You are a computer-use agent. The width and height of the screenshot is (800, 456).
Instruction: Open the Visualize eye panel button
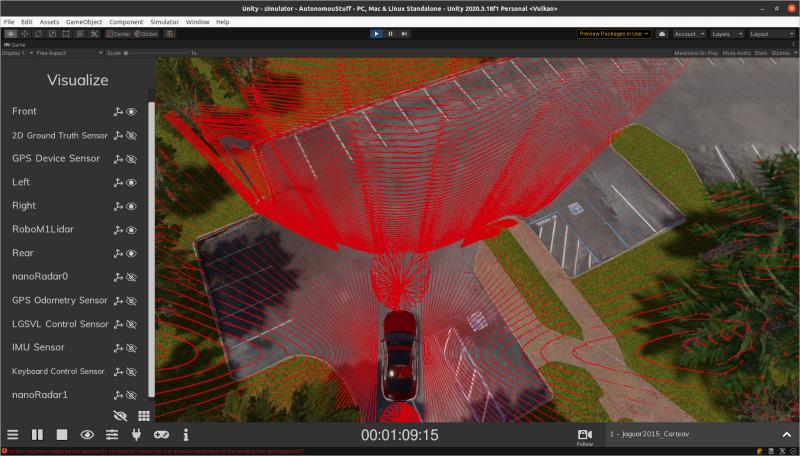coord(87,435)
